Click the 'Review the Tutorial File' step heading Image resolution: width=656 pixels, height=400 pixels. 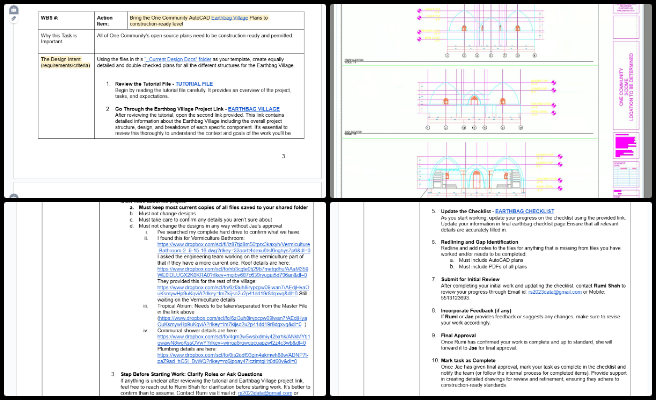point(144,84)
